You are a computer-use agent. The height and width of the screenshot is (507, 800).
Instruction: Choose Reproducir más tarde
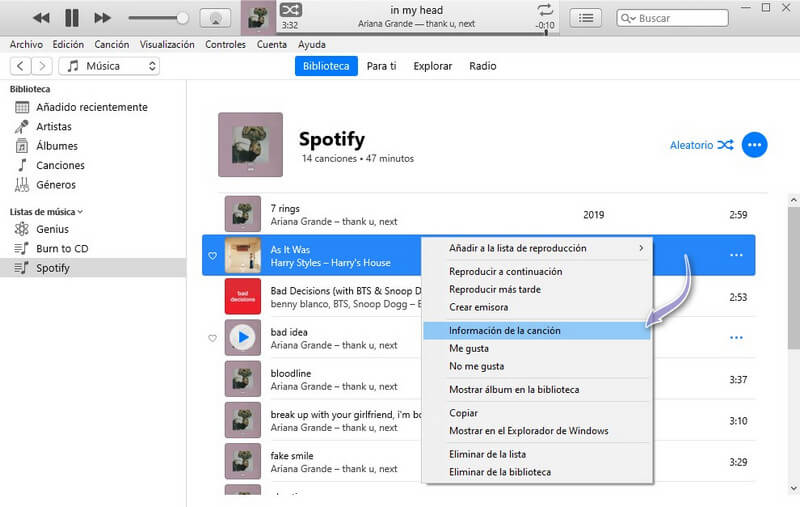coord(537,289)
